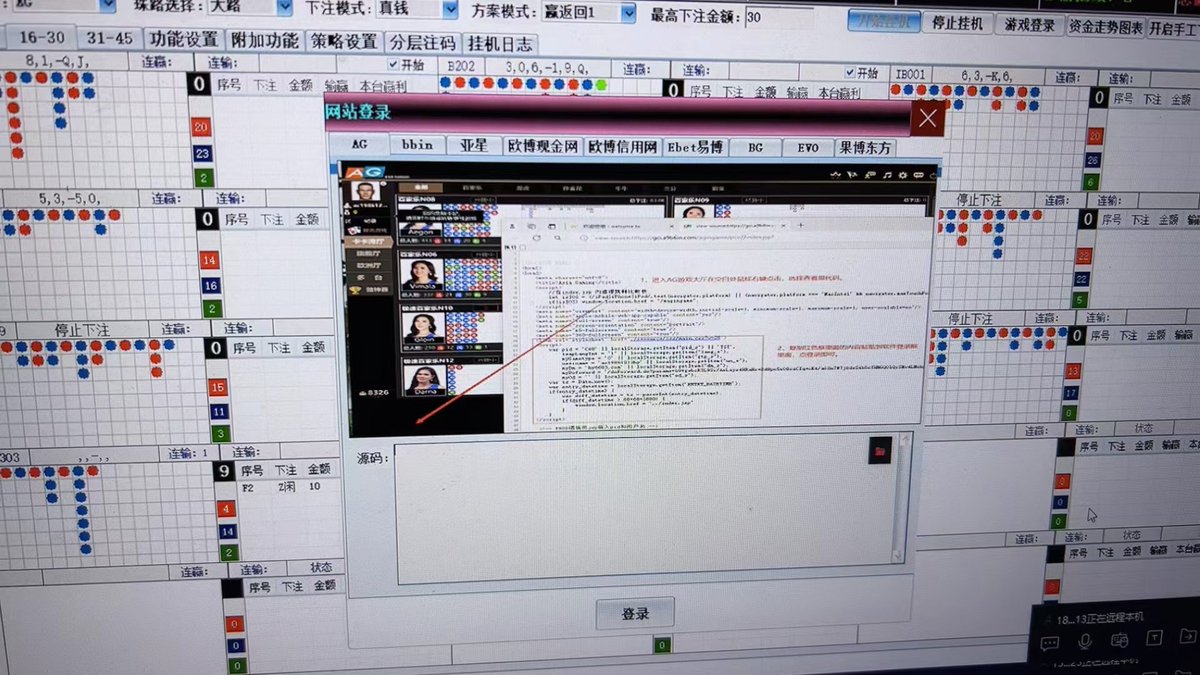Select the 欧博信用网 tab
The height and width of the screenshot is (675, 1200).
(623, 147)
